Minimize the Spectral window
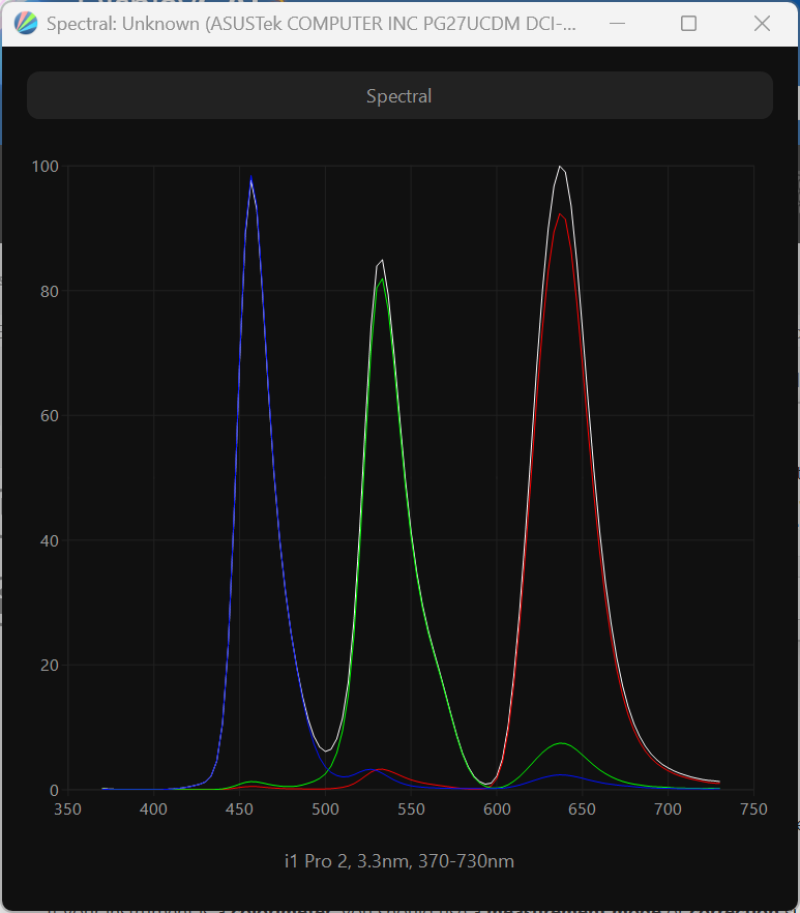 coord(617,23)
